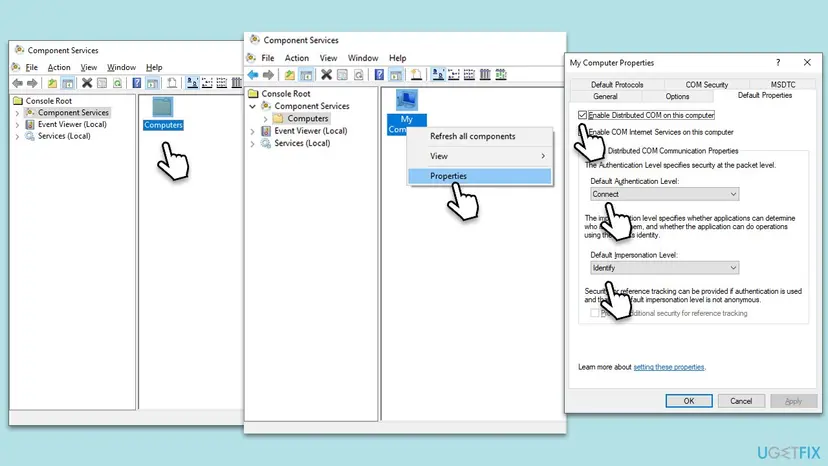Click blue Help icon in window showing Computers folder
The image size is (828, 466).
coord(137,83)
